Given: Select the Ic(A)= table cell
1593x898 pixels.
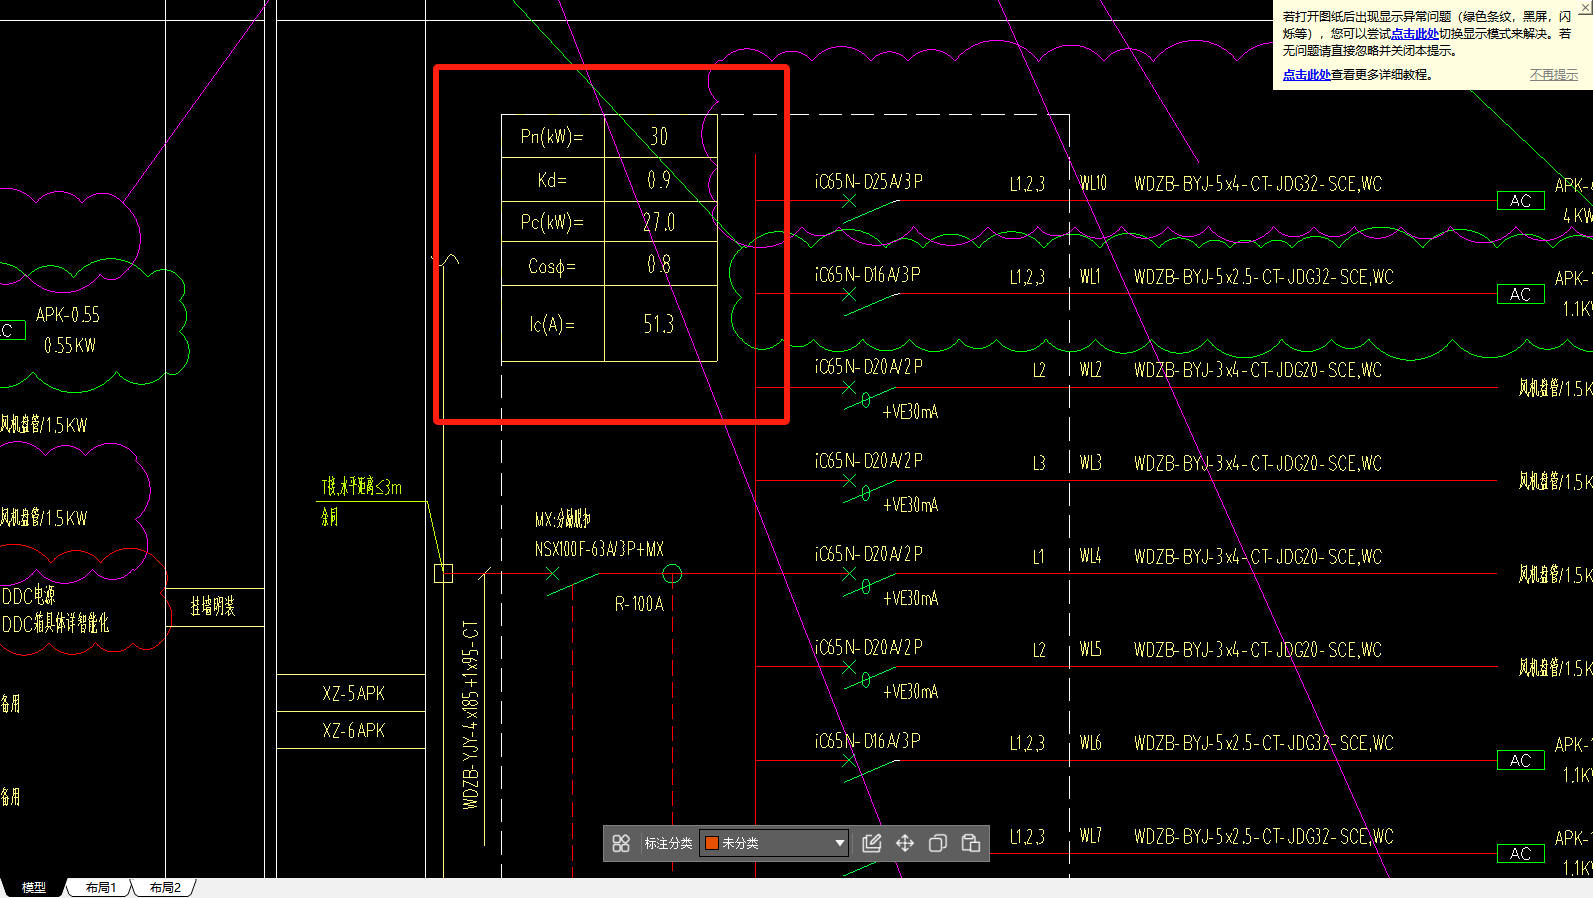Looking at the screenshot, I should tap(552, 324).
